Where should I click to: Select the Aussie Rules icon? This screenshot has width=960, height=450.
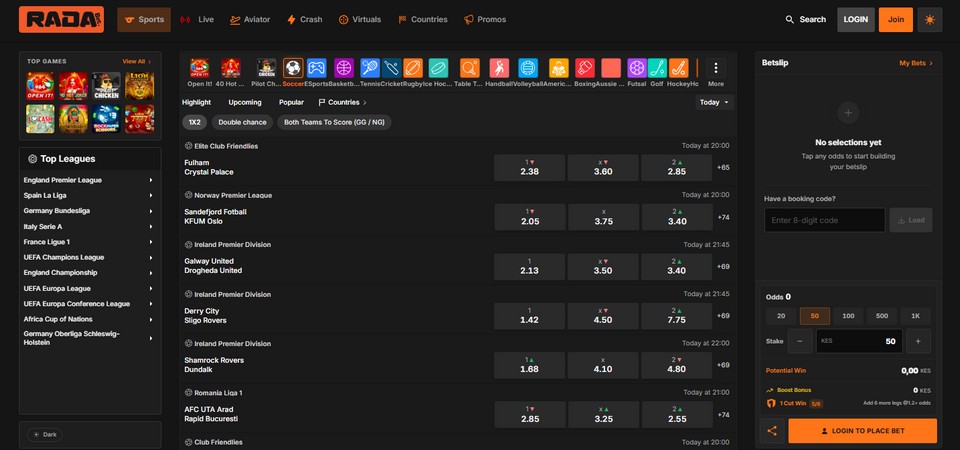(611, 68)
